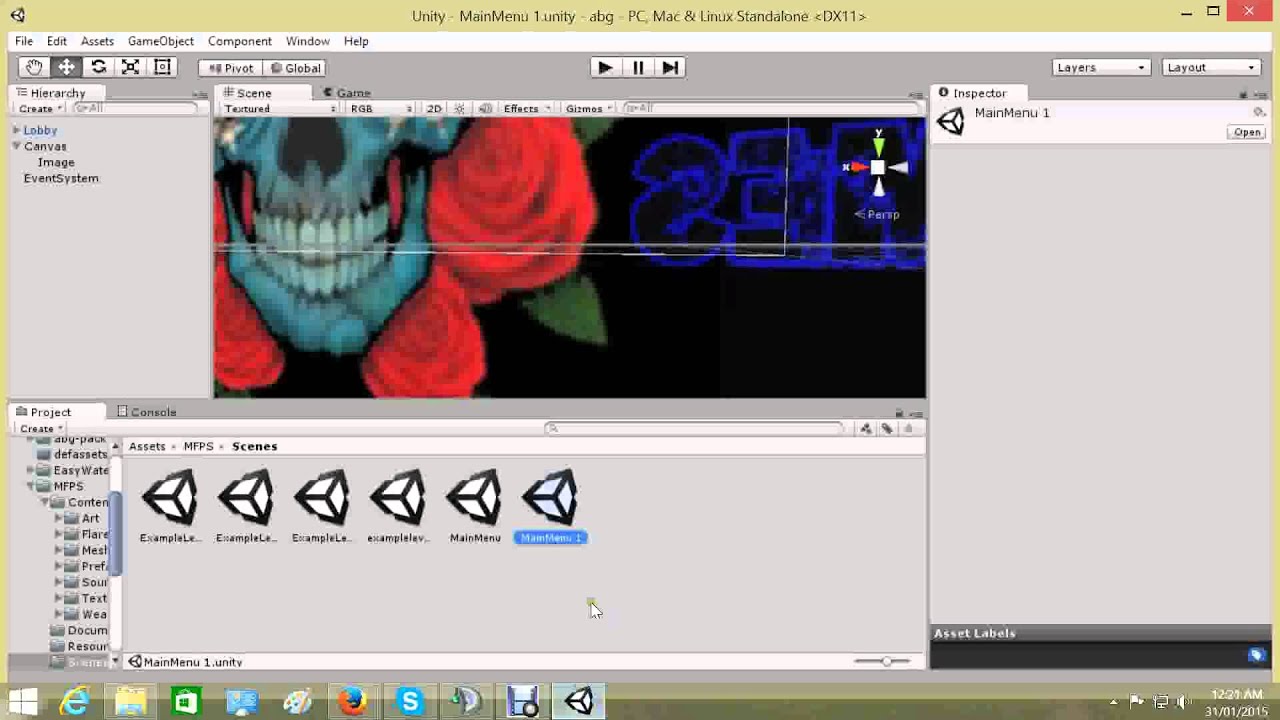This screenshot has height=720, width=1280.
Task: Collapse the MFPS folder
Action: (31, 486)
